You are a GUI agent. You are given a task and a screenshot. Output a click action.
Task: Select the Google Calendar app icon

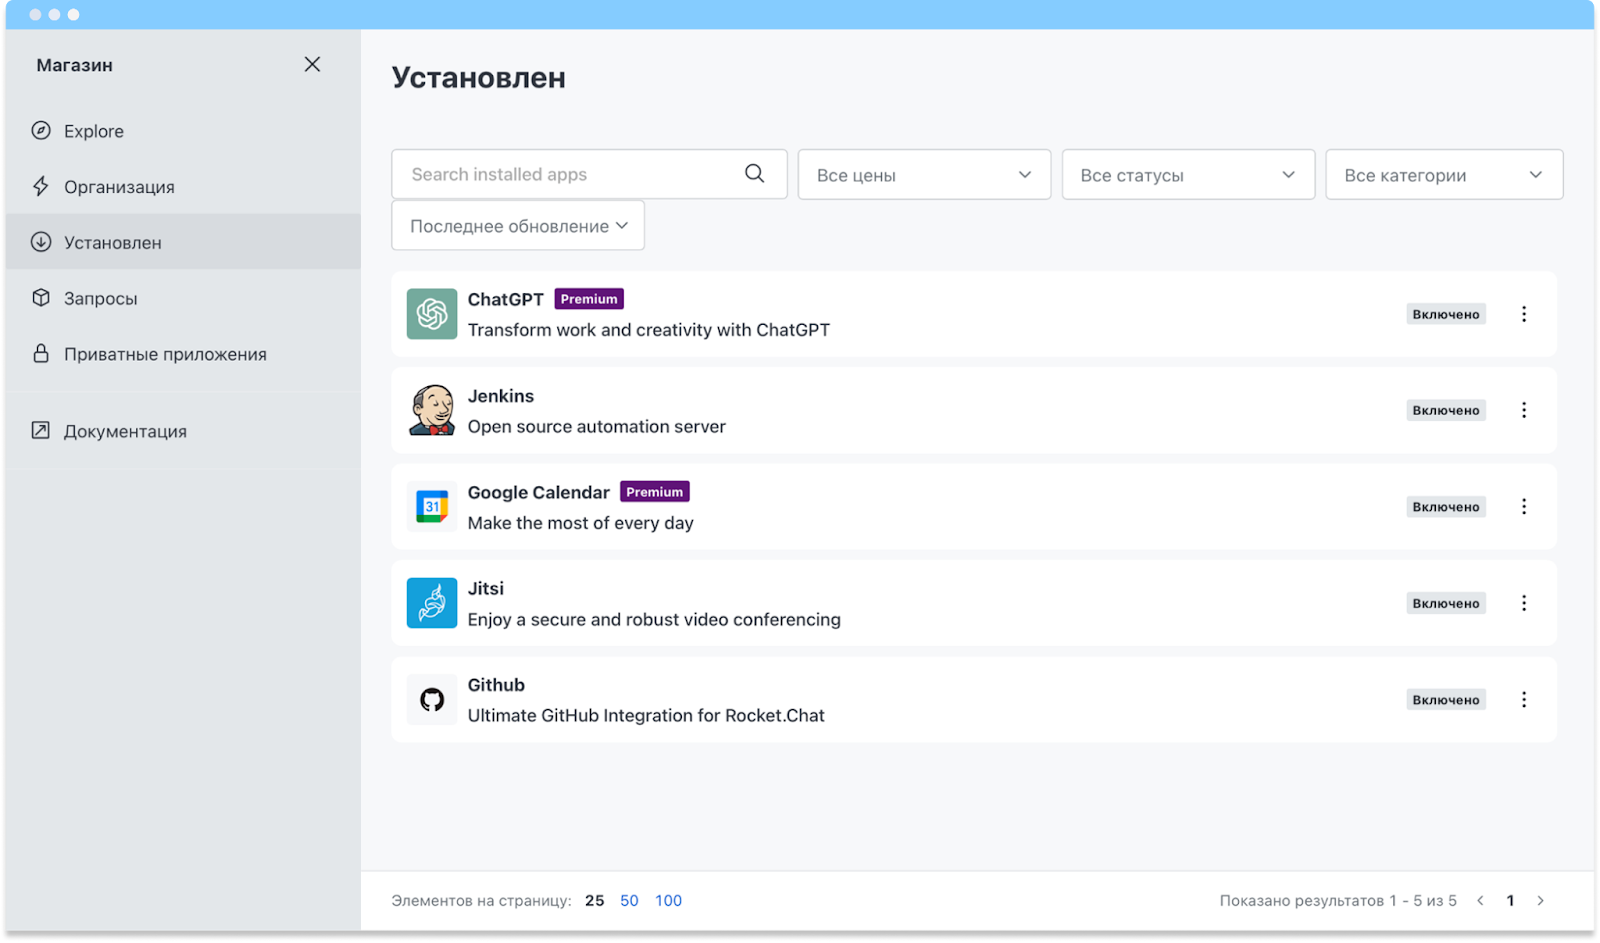[430, 506]
